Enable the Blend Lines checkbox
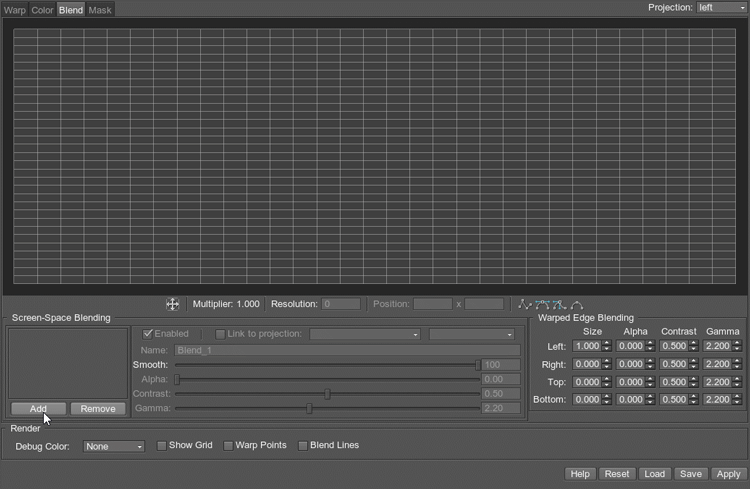 pyautogui.click(x=303, y=446)
